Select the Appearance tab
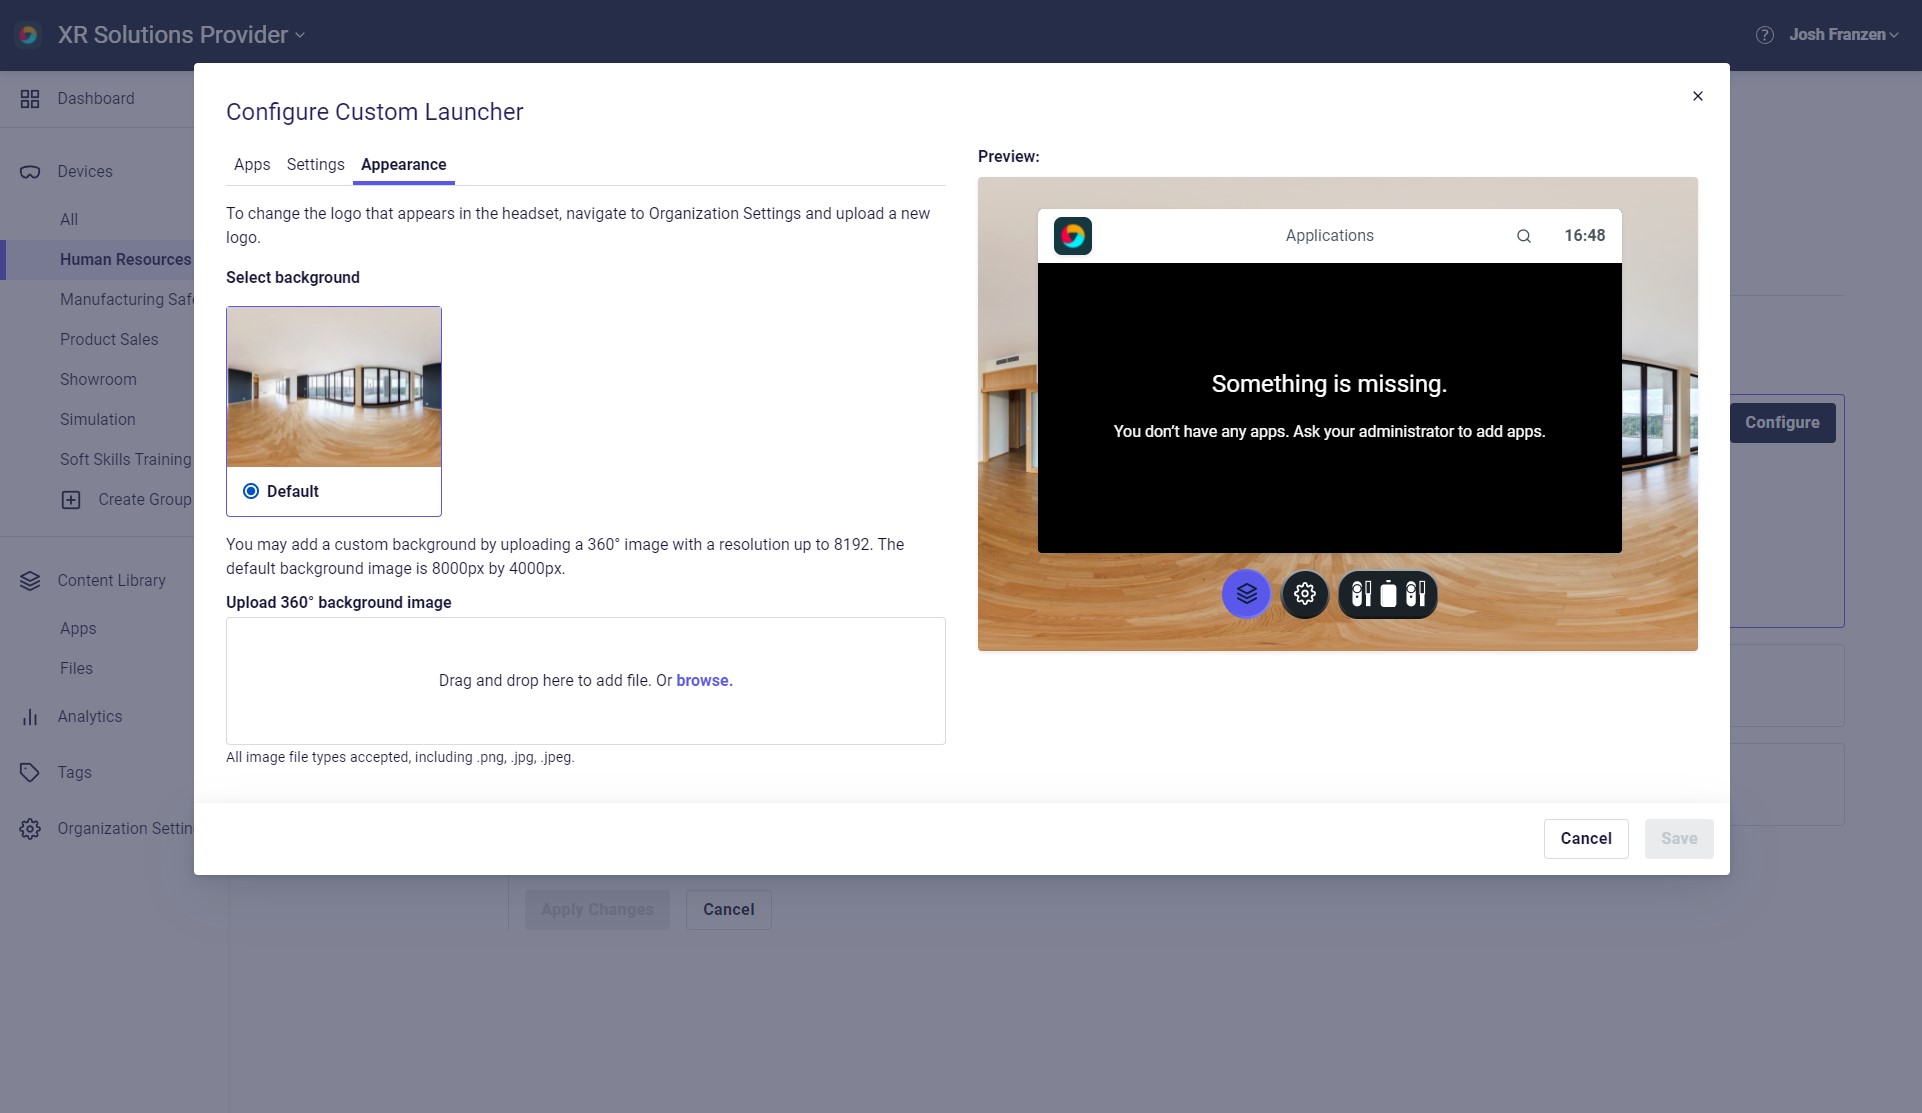 point(404,165)
